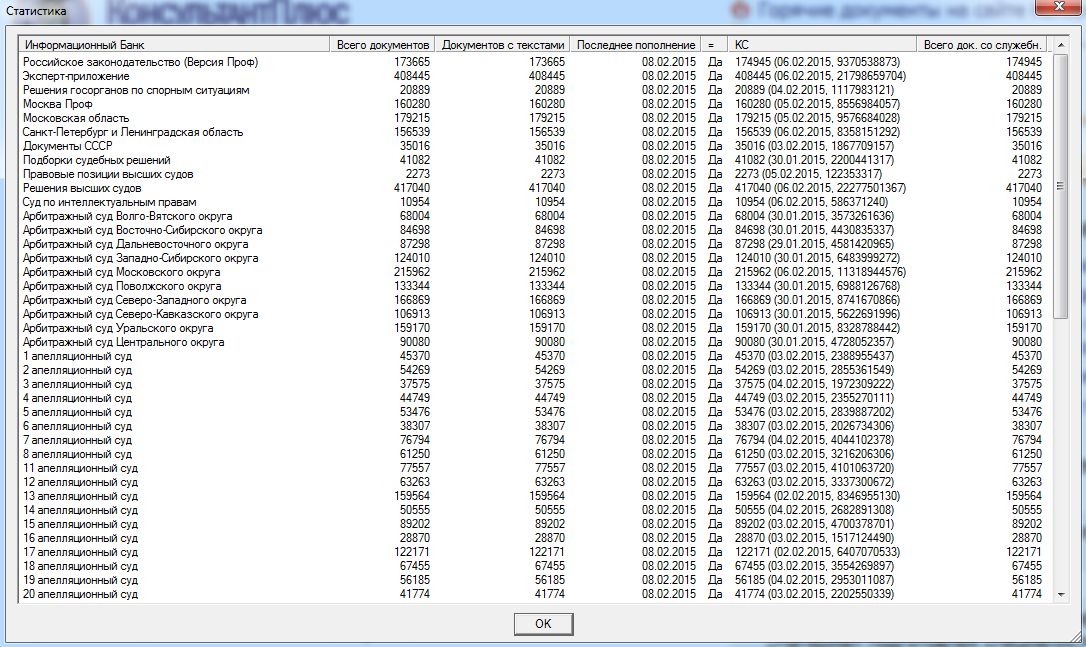Select Суд по интеллектуальным правам row
The width and height of the screenshot is (1086, 647).
[x=533, y=202]
